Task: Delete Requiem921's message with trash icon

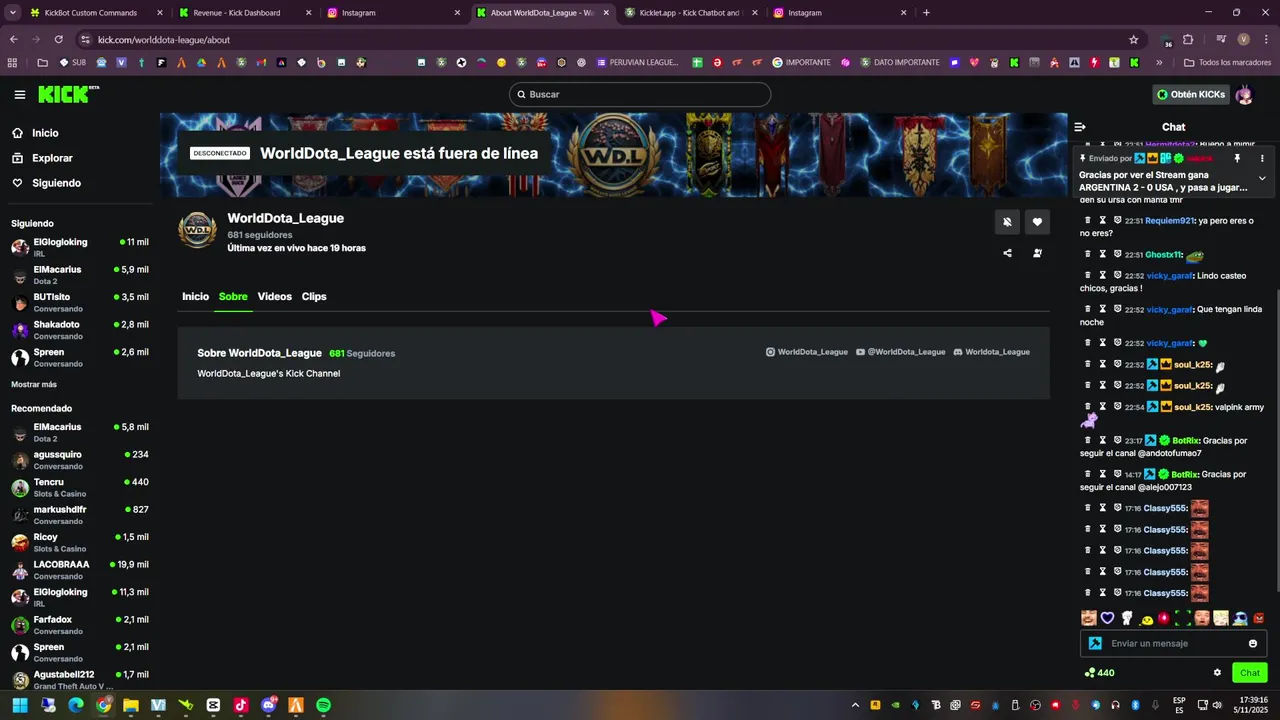Action: (1087, 220)
